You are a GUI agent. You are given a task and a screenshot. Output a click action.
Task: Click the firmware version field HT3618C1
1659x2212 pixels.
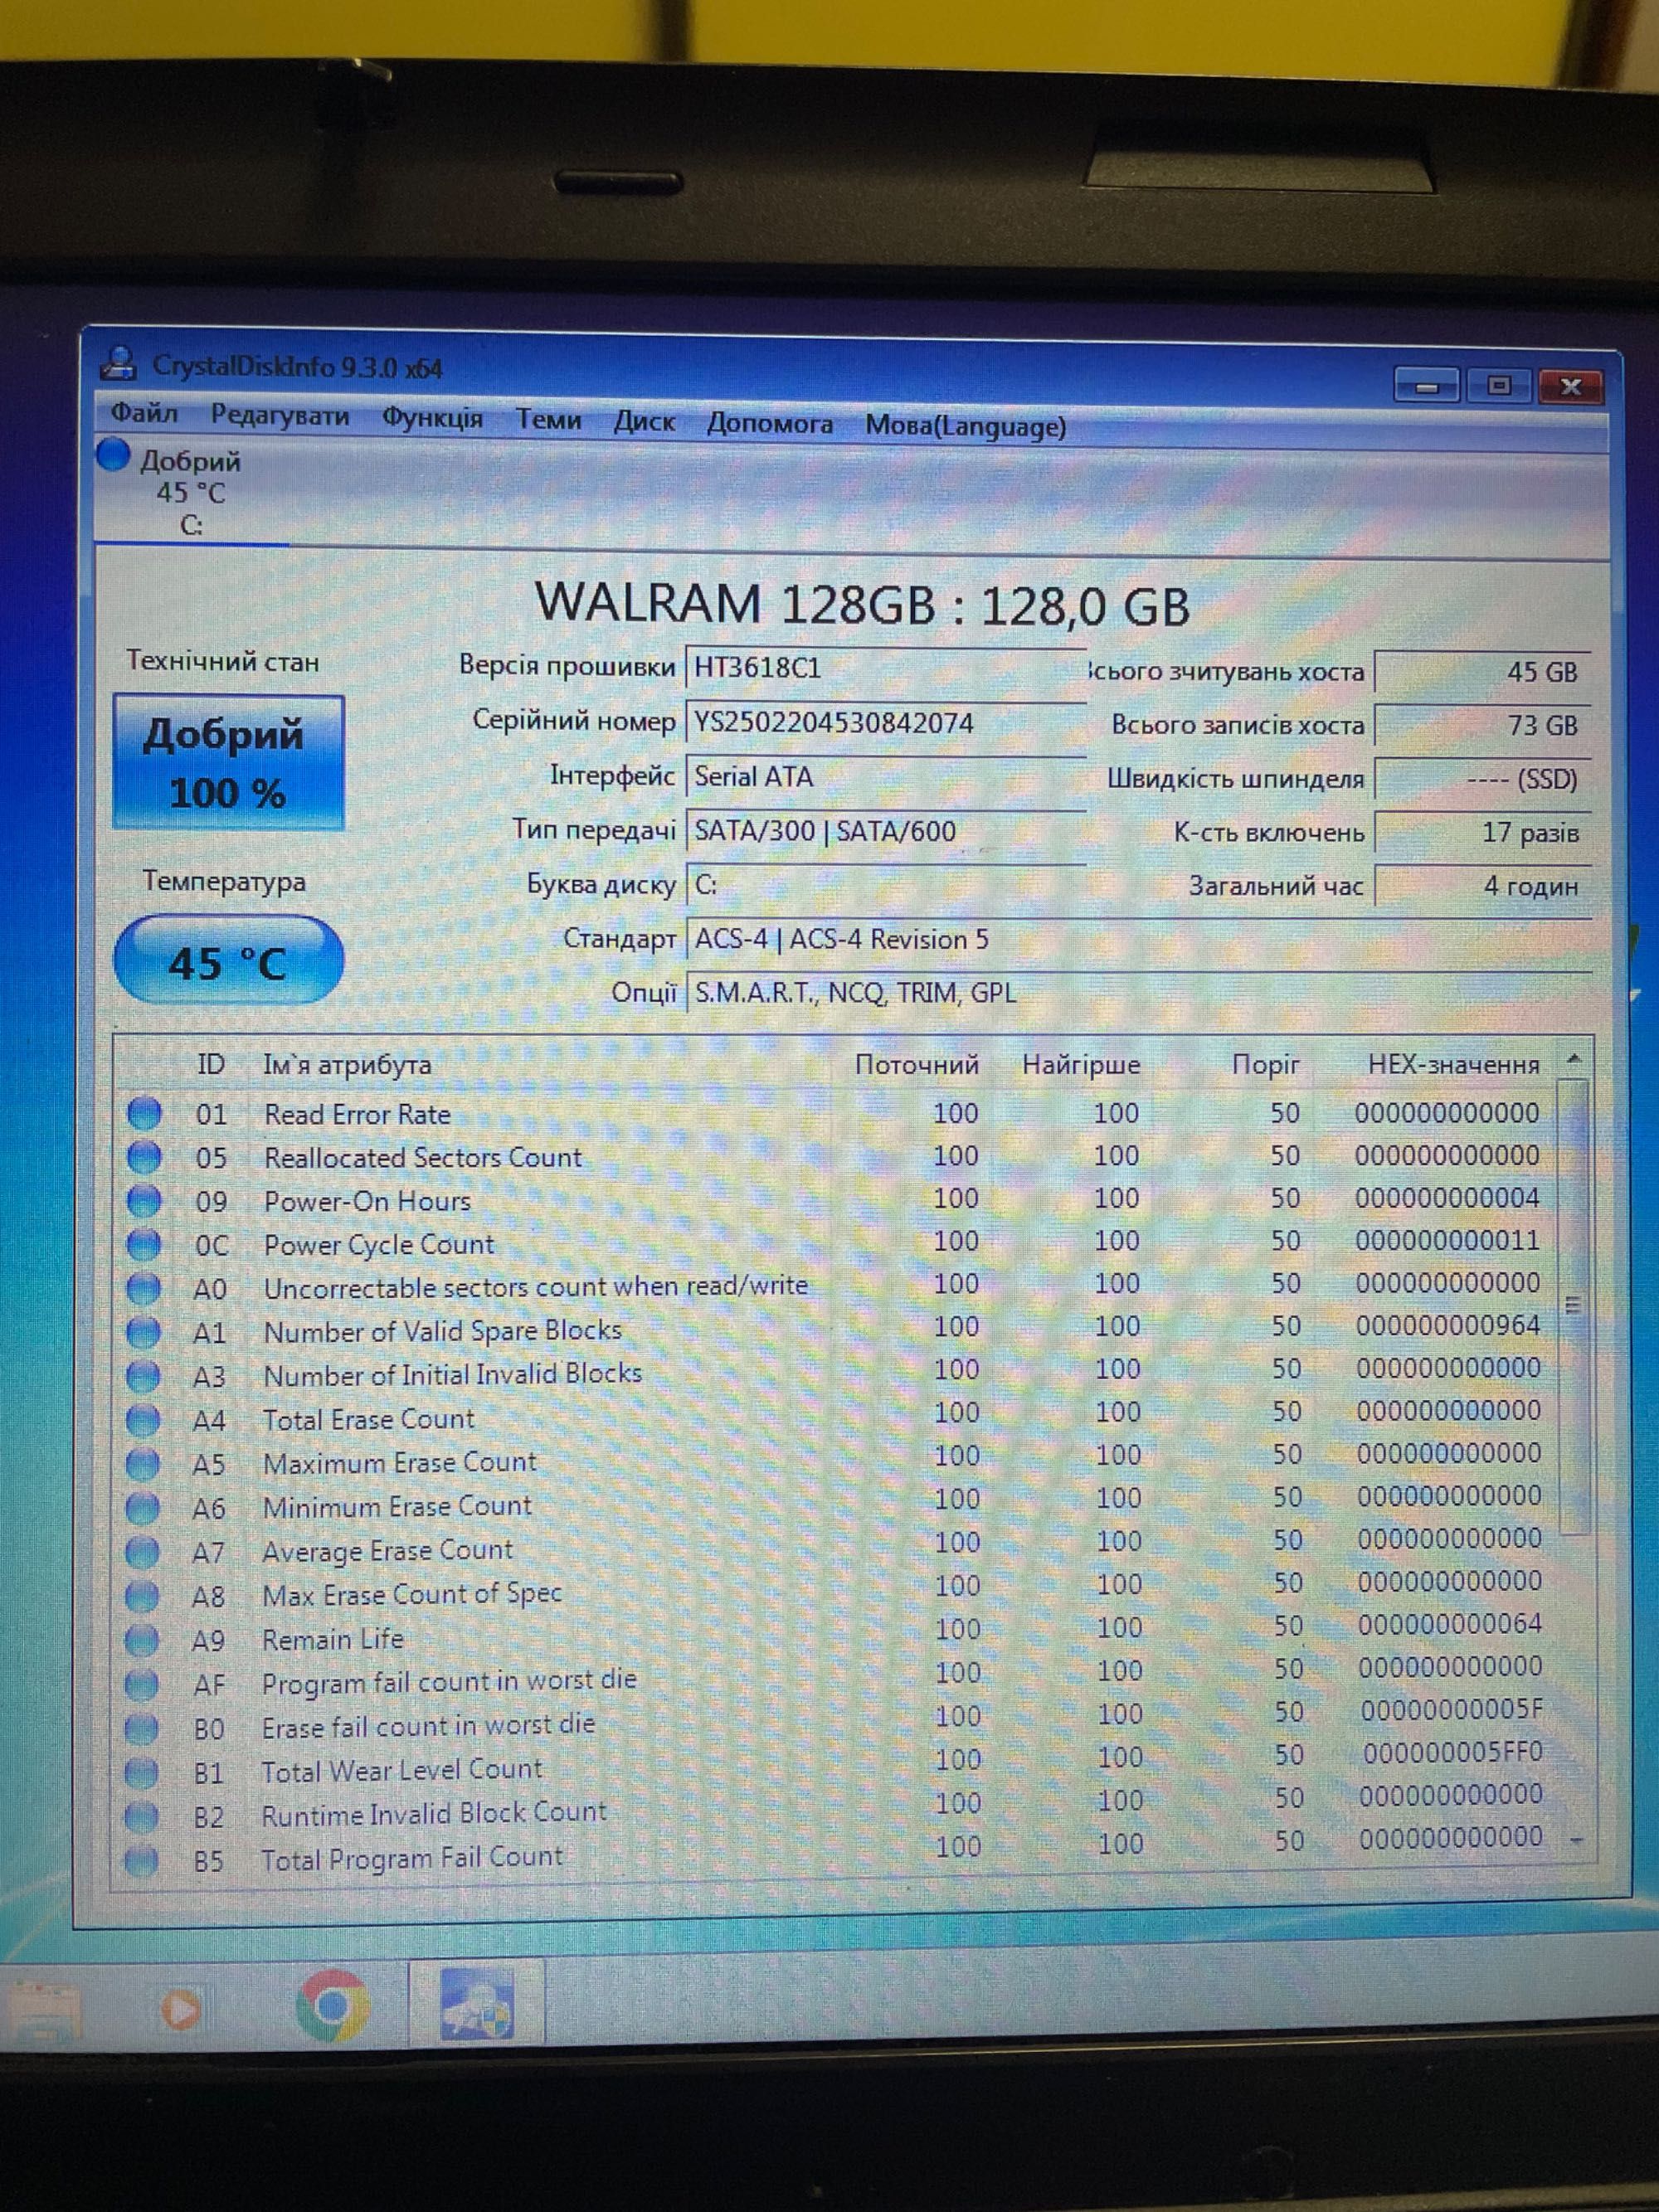click(885, 667)
